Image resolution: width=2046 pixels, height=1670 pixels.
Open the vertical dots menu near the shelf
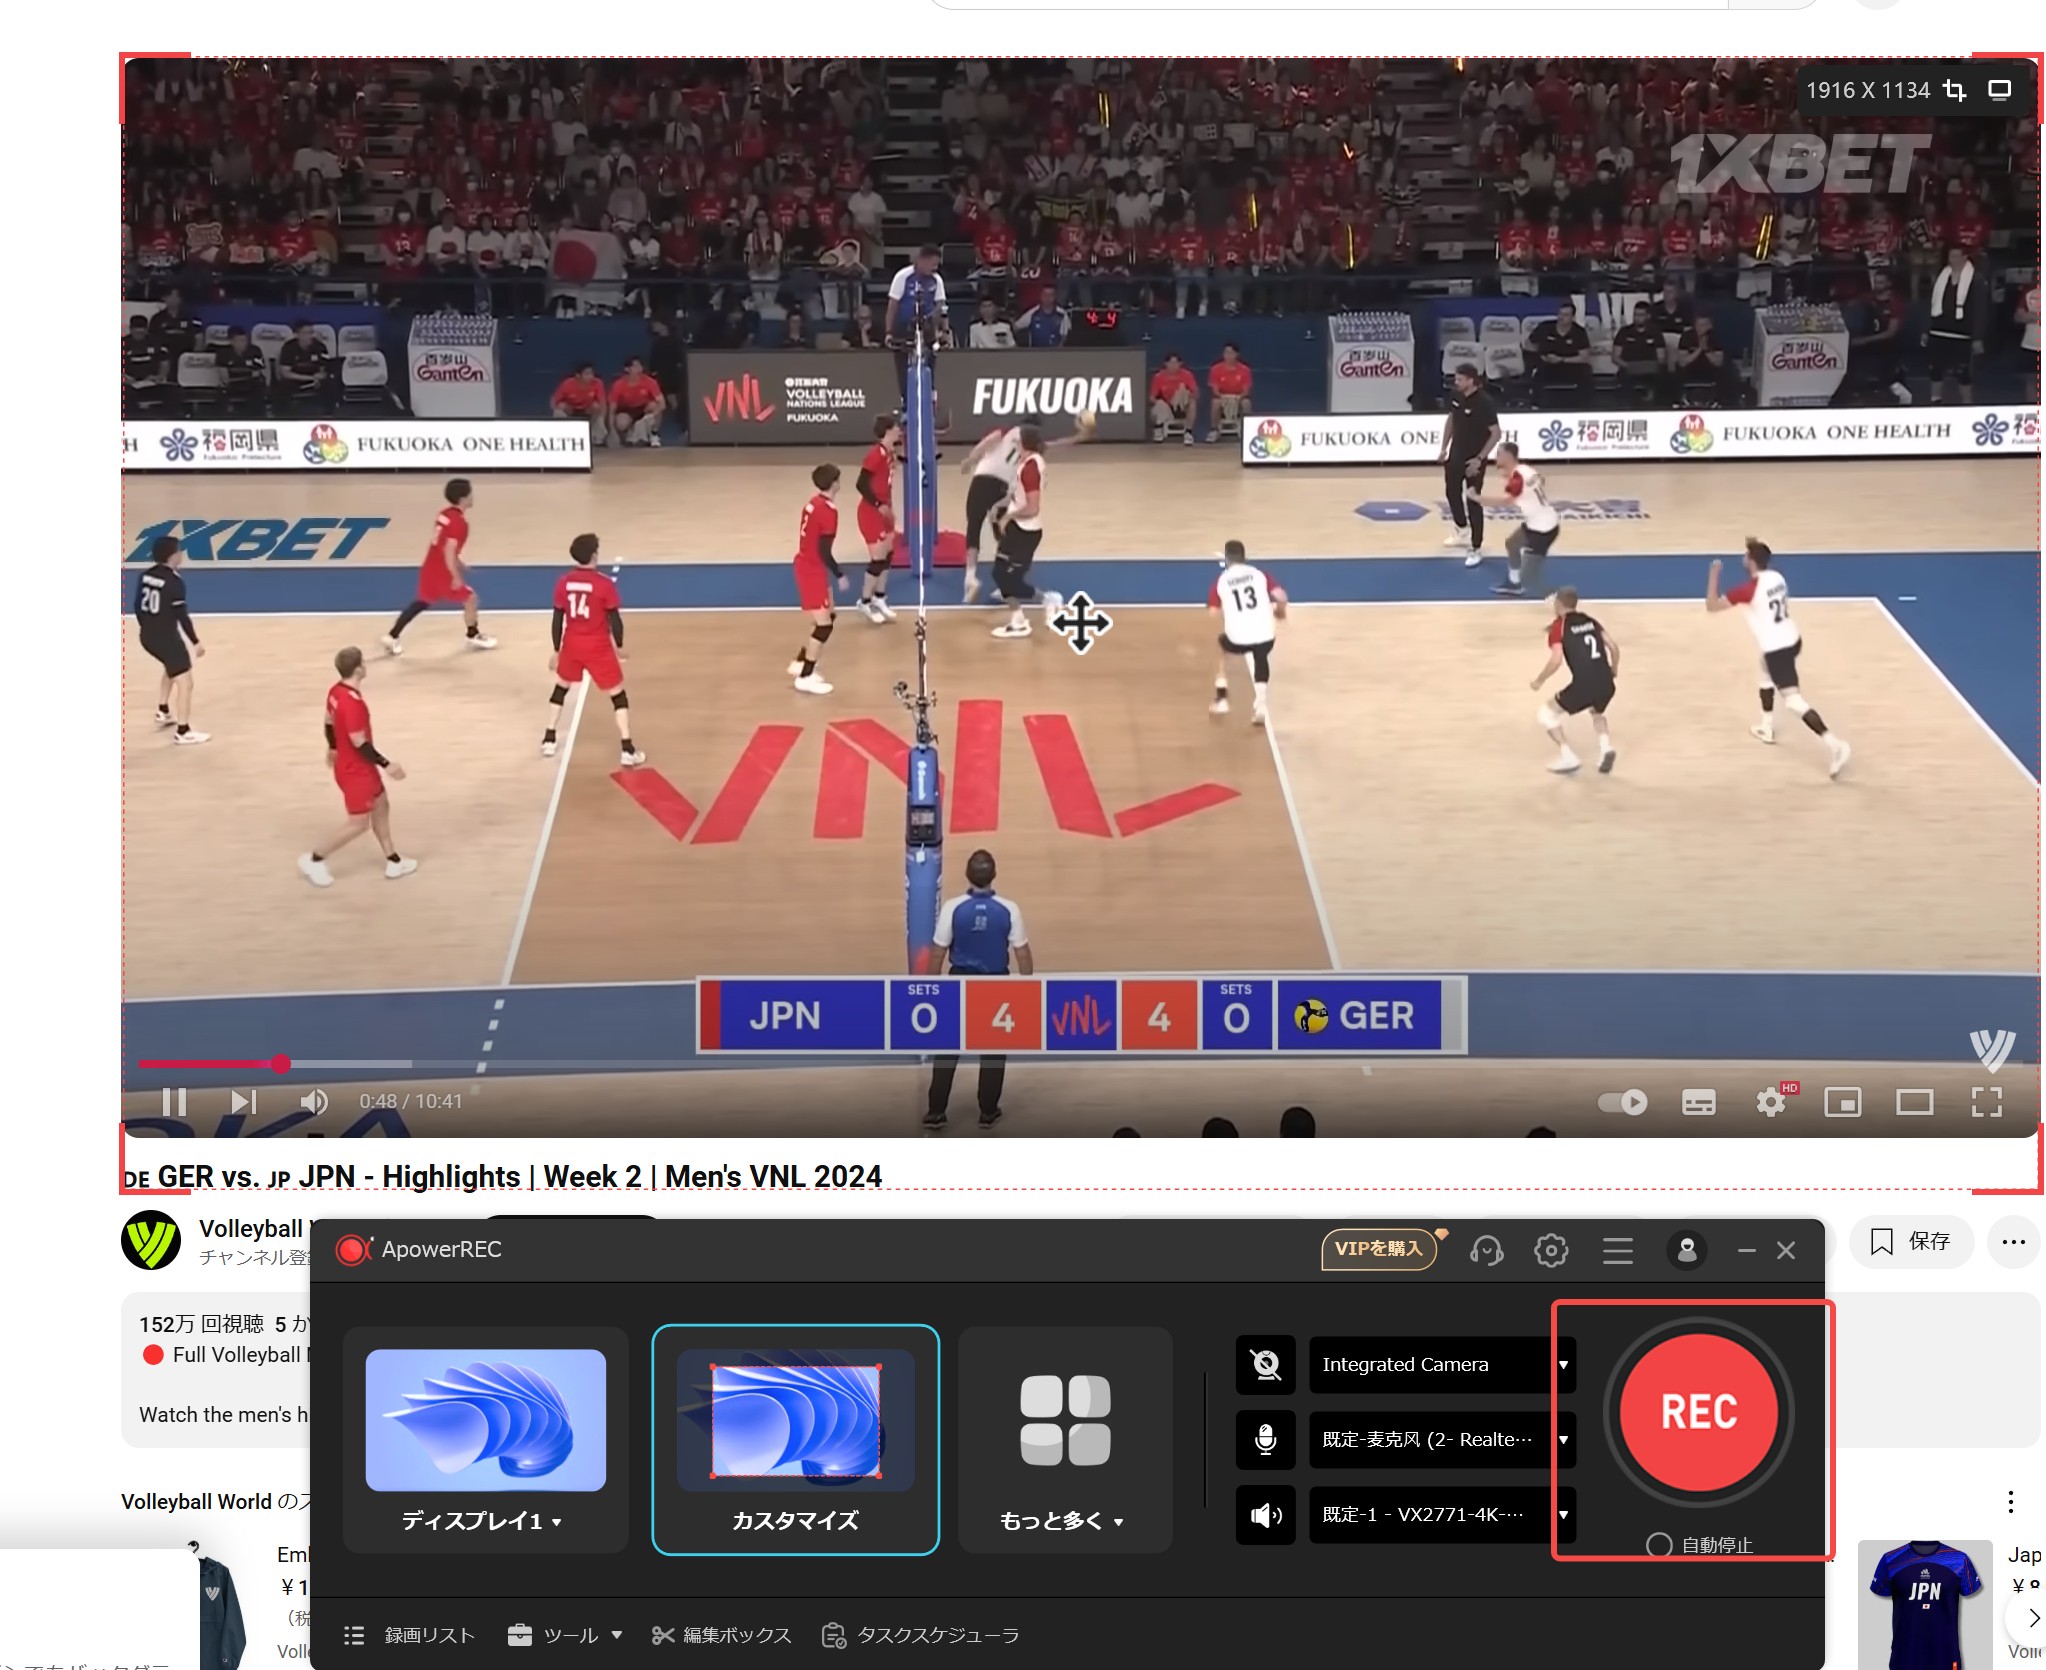click(2010, 1501)
